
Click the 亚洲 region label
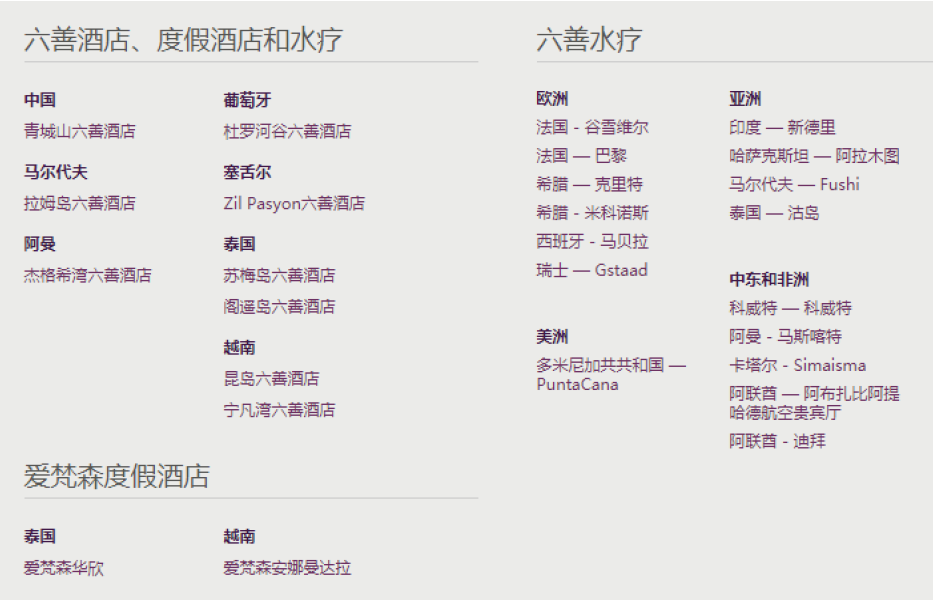(x=745, y=99)
